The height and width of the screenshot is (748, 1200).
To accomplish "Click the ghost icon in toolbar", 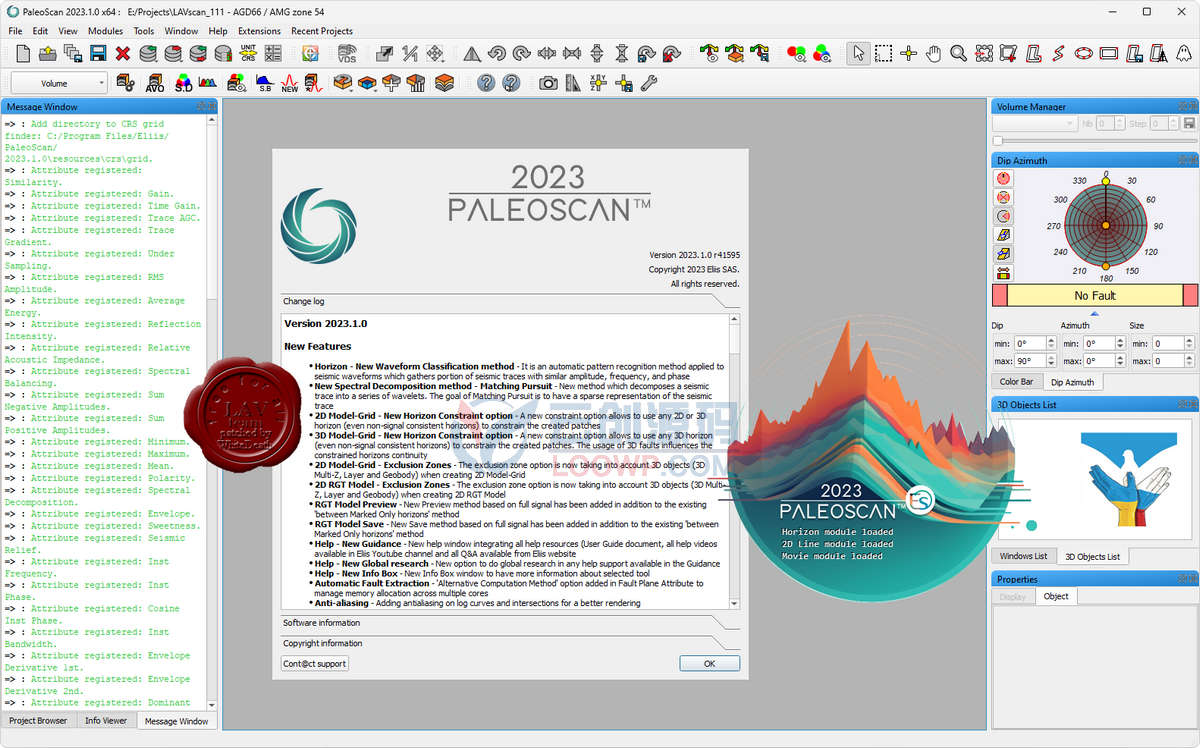I will (x=1184, y=53).
